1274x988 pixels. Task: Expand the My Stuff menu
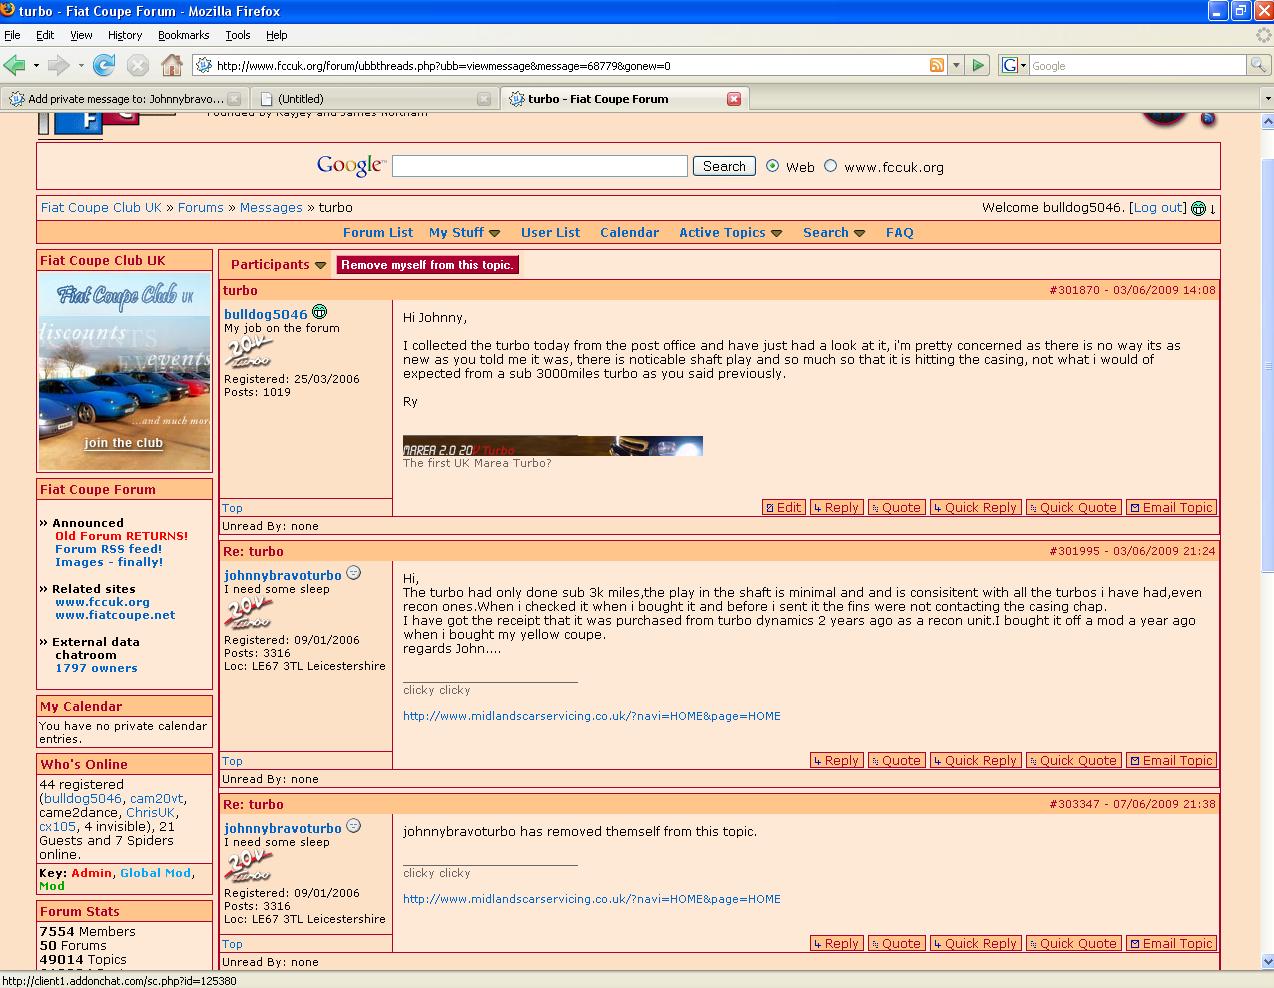tap(464, 232)
